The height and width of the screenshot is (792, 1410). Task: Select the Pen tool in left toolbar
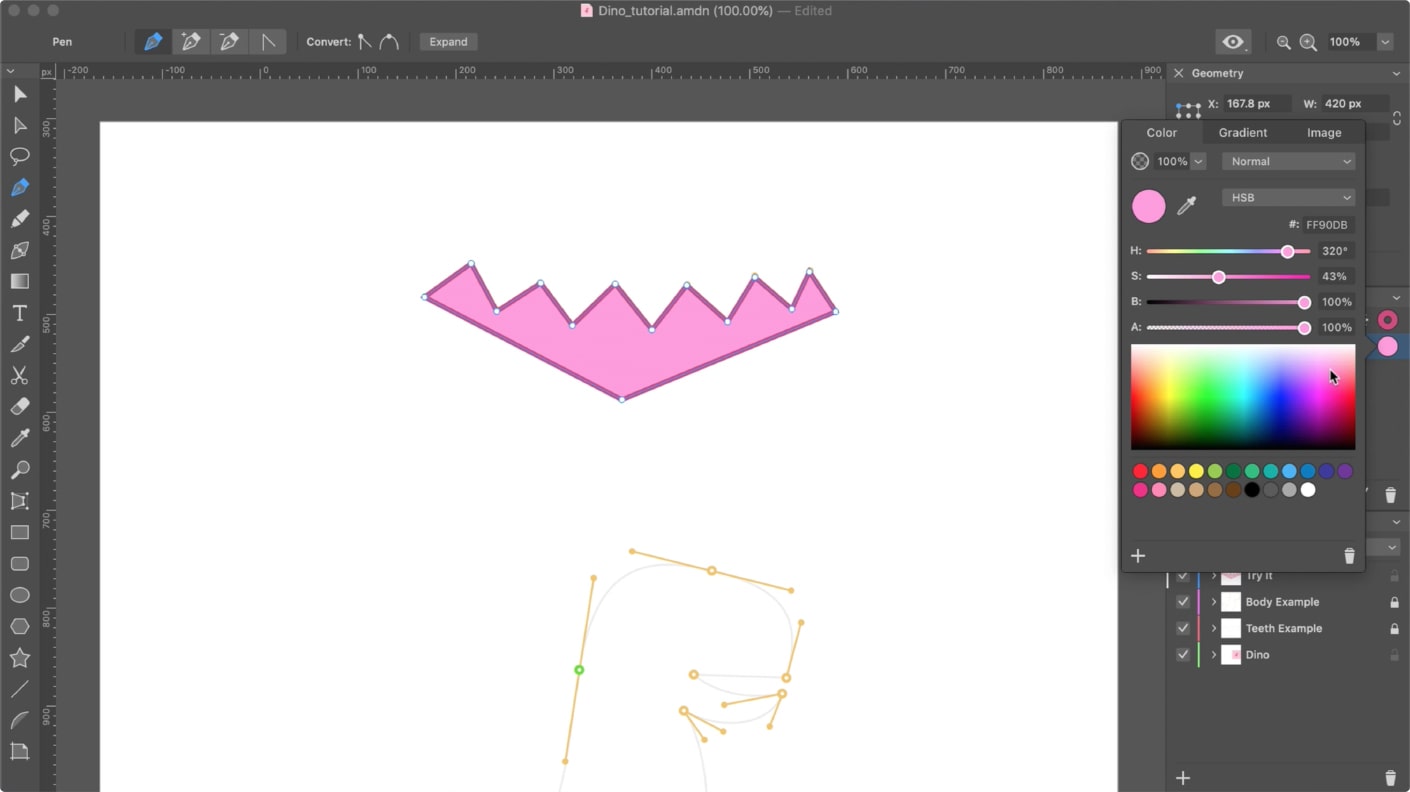(19, 188)
